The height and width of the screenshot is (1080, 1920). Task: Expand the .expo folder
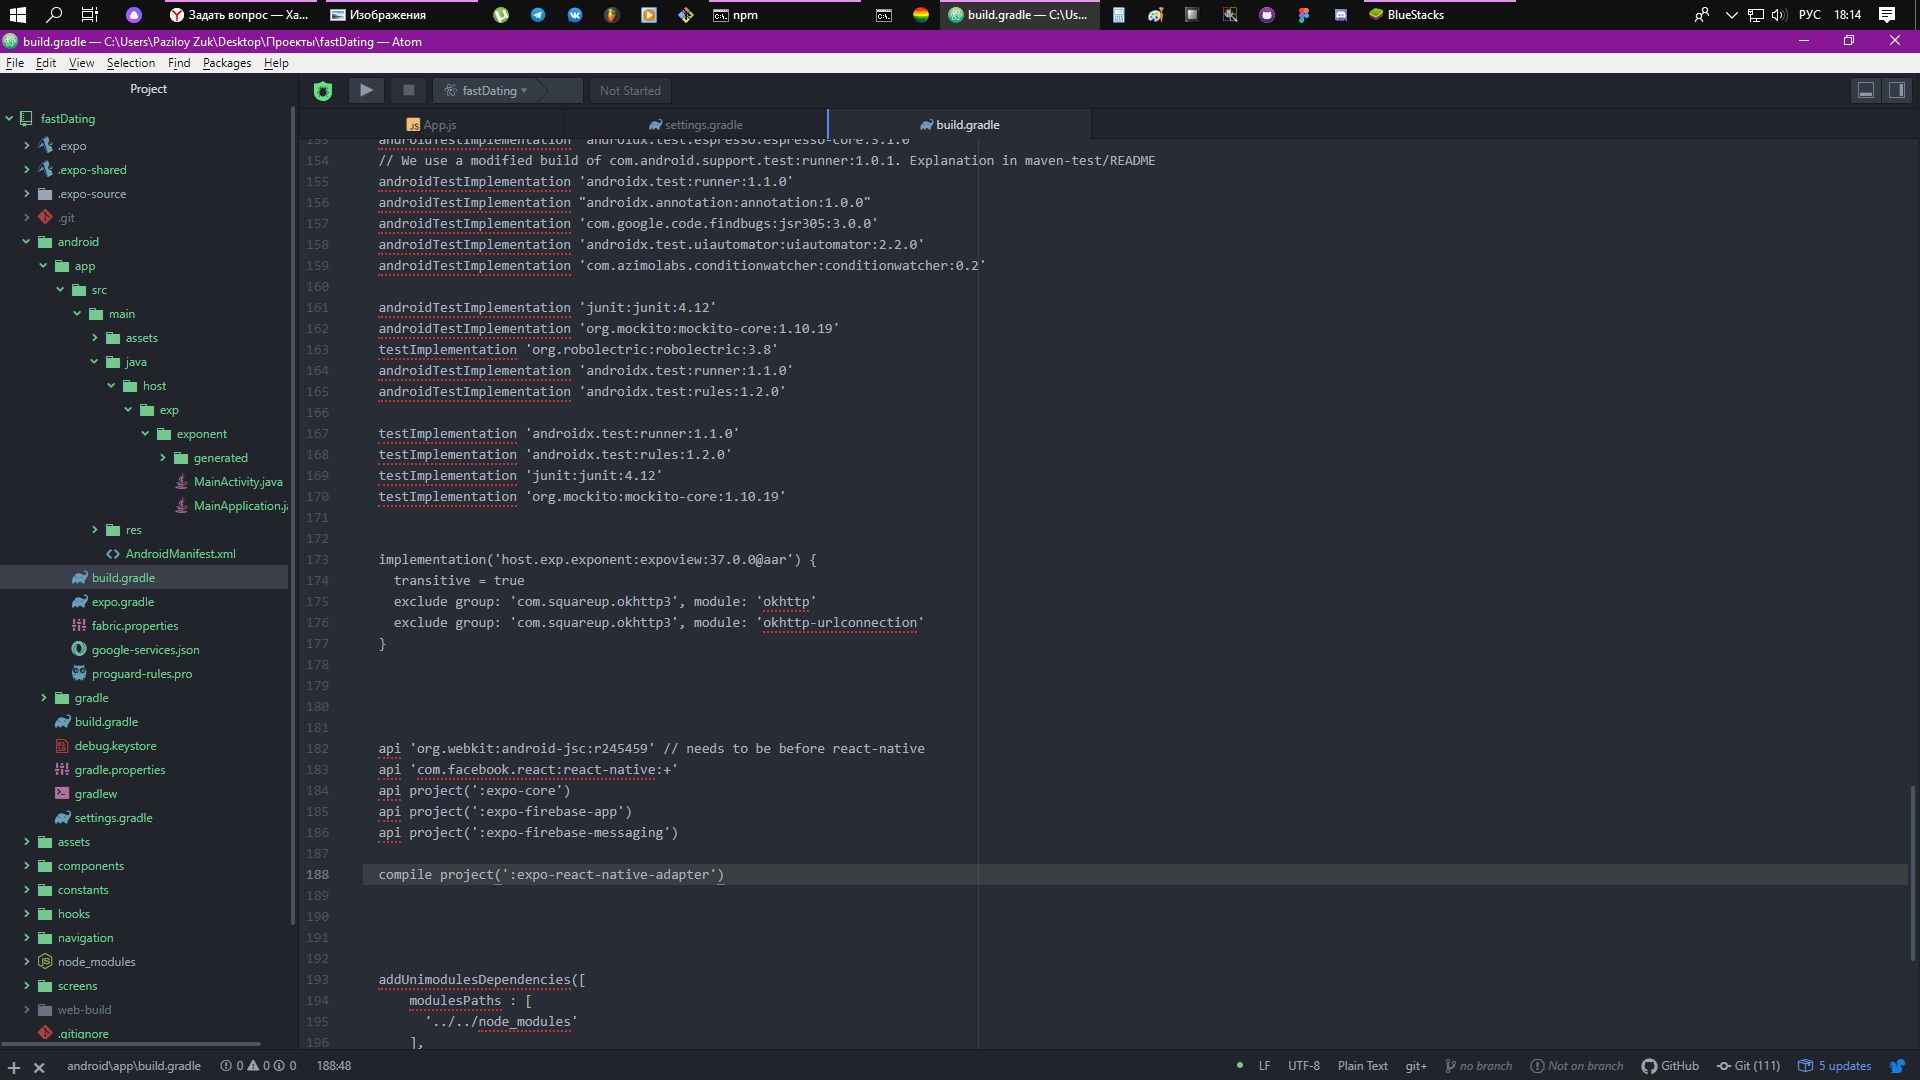pos(26,146)
